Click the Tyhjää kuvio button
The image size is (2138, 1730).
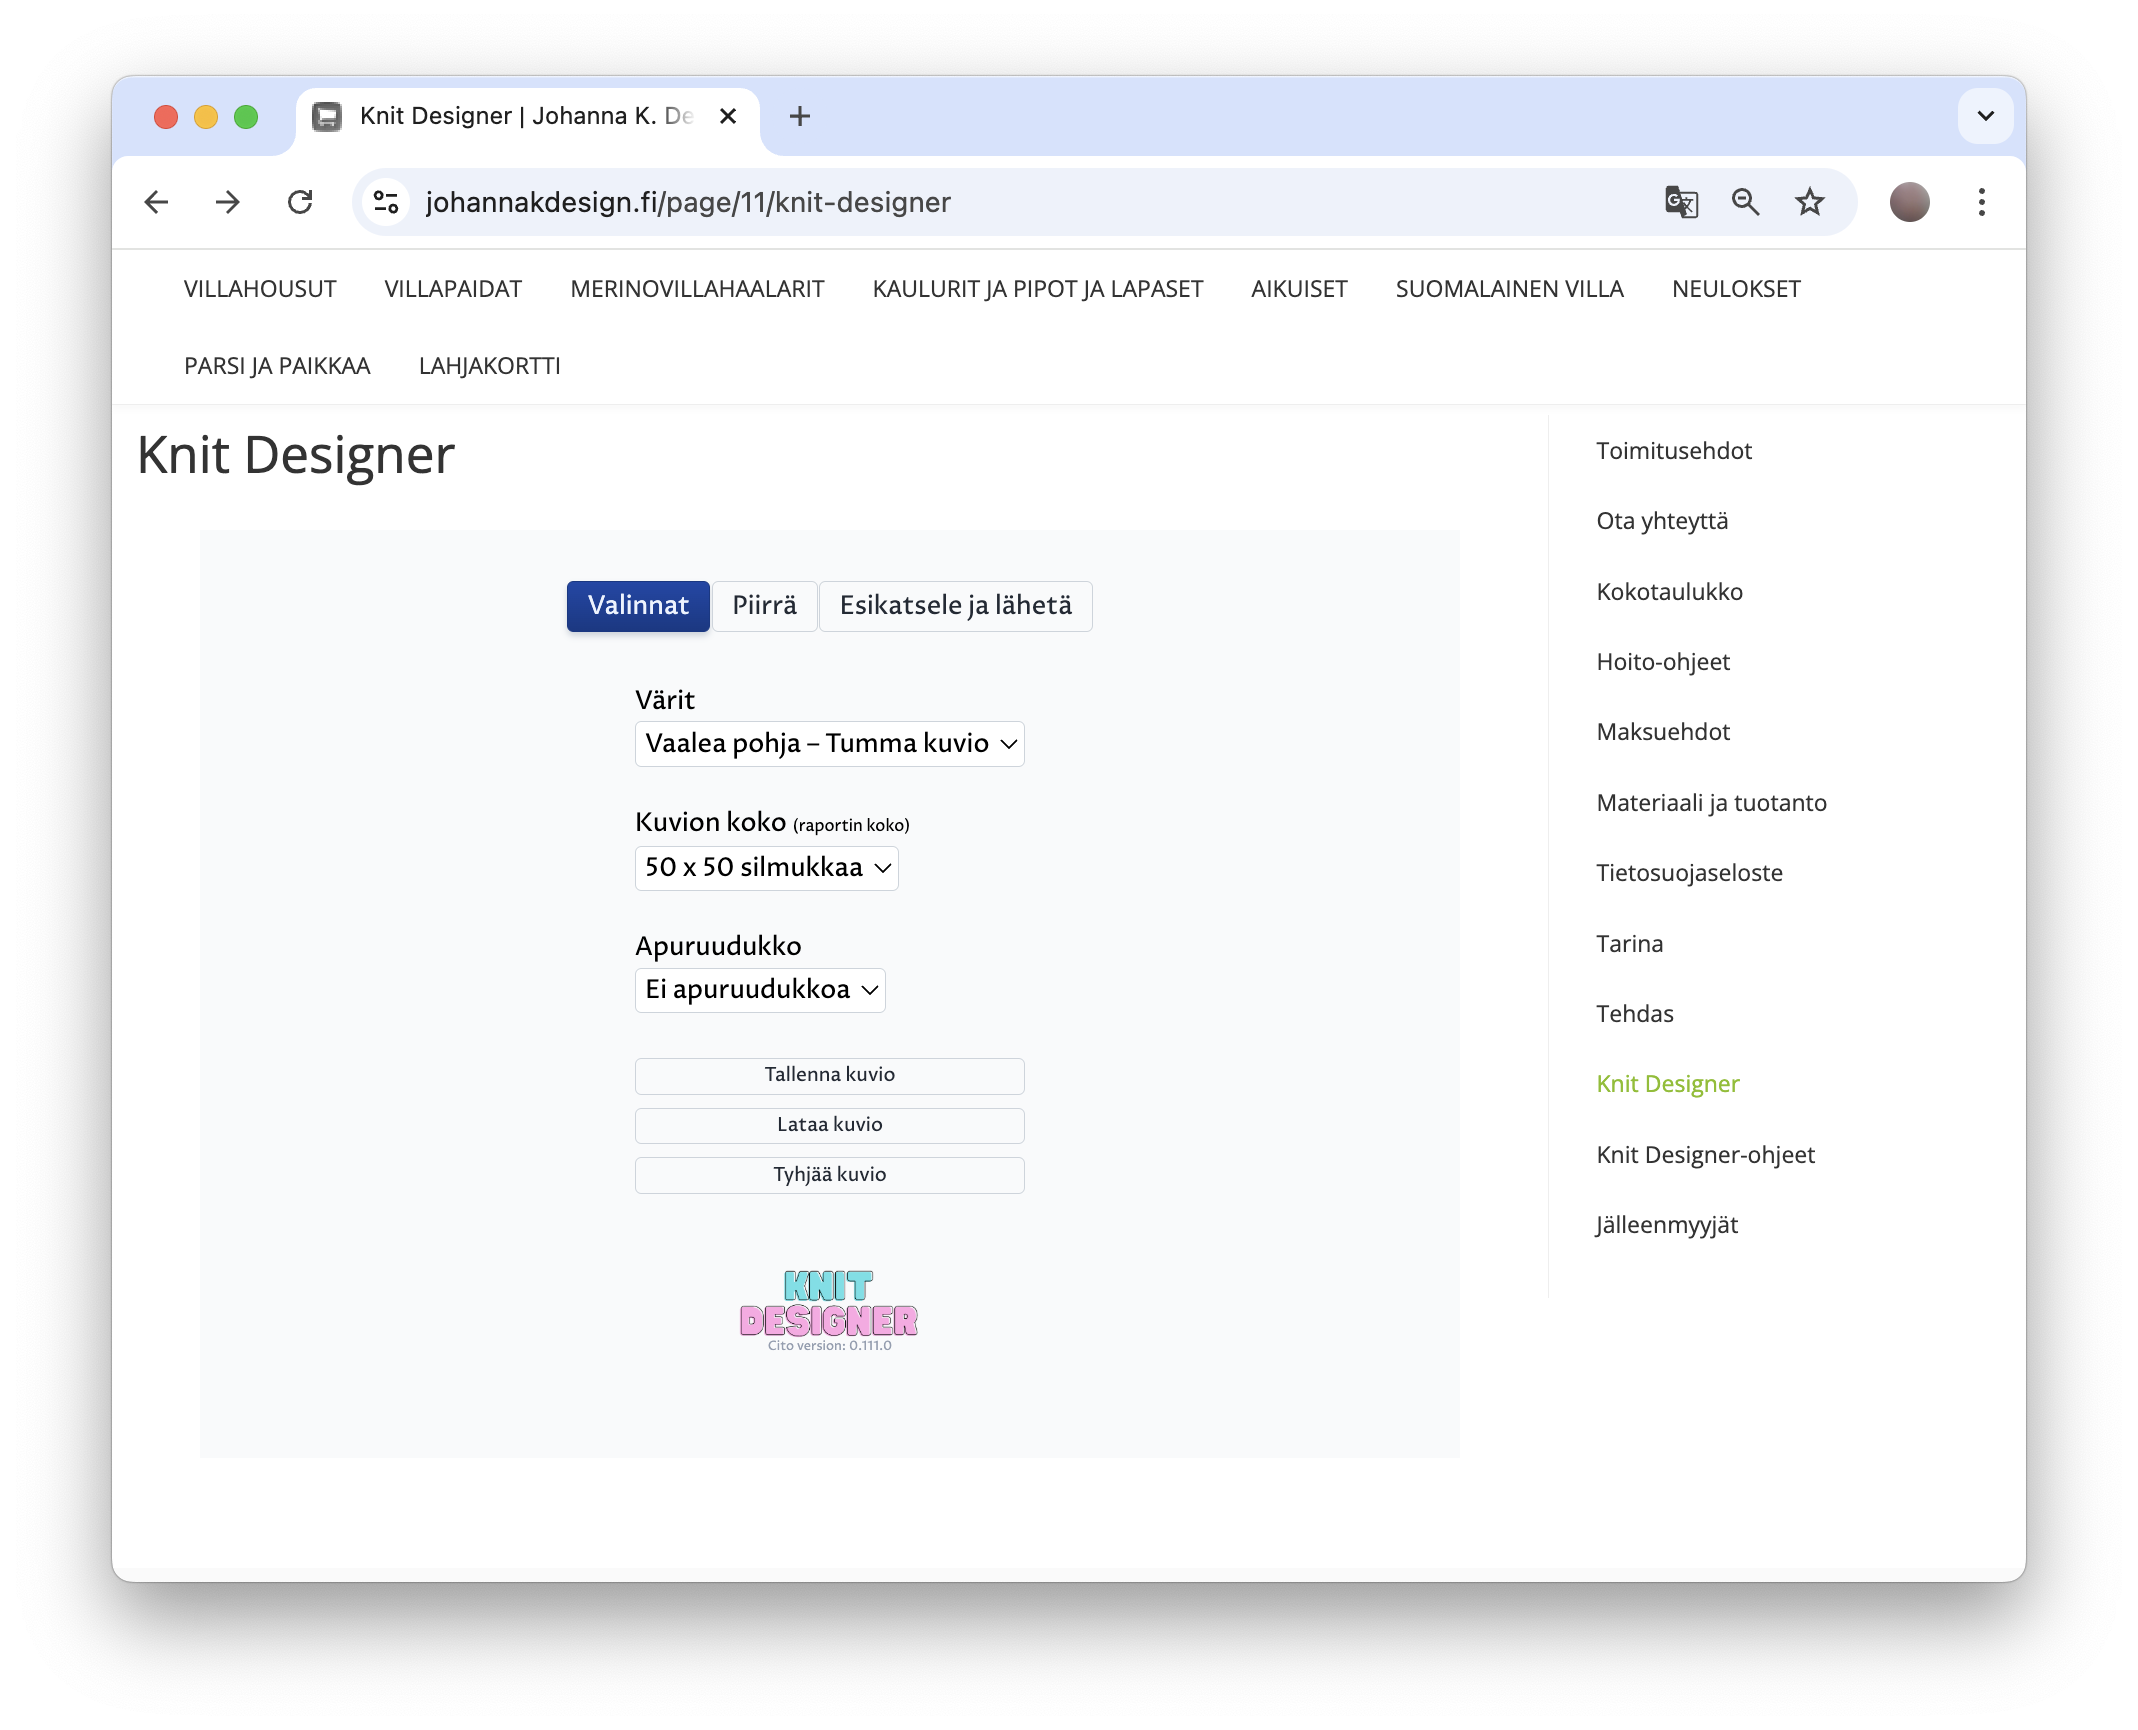[829, 1176]
